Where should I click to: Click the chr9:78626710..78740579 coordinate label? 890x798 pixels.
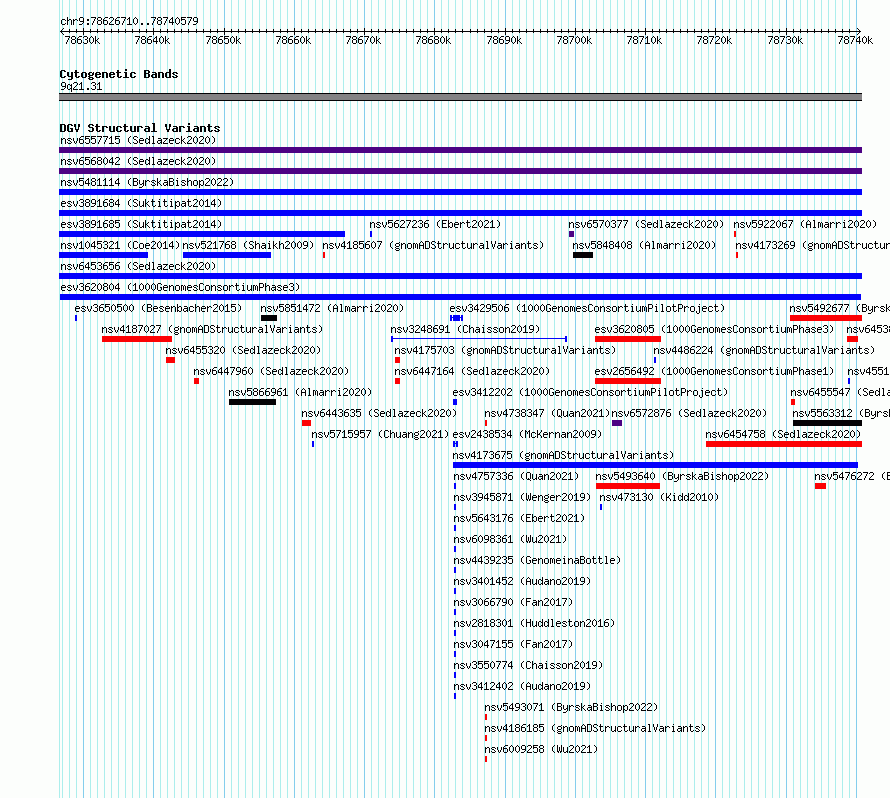[x=129, y=22]
